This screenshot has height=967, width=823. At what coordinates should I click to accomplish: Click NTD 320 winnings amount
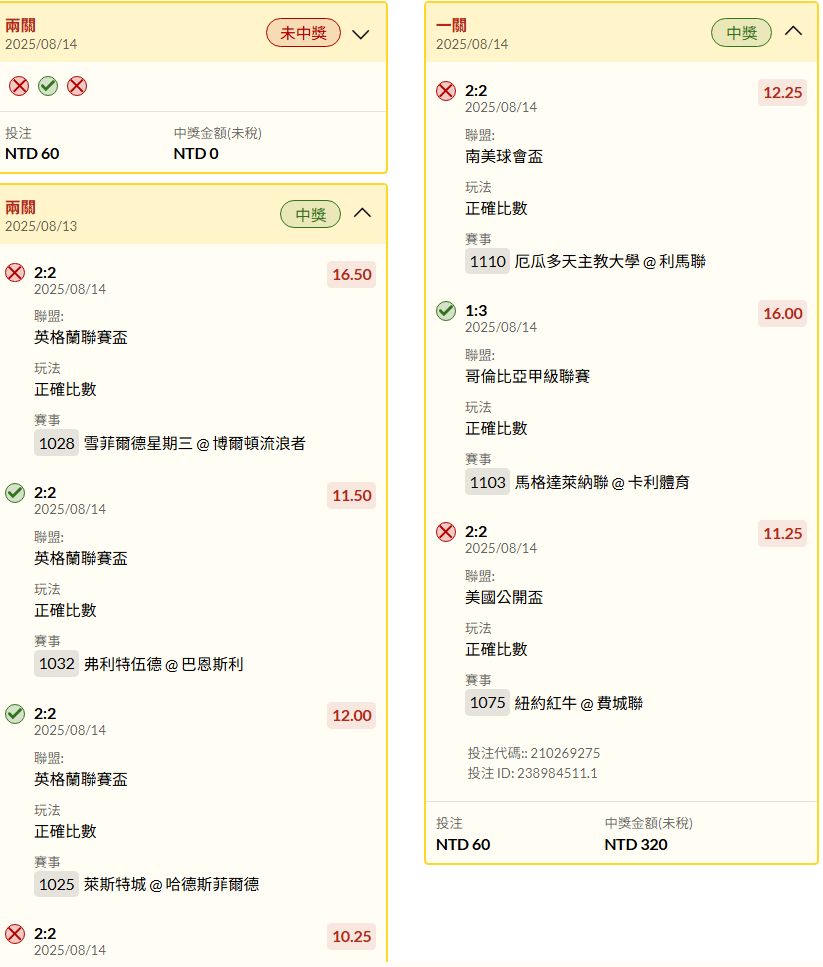[636, 844]
